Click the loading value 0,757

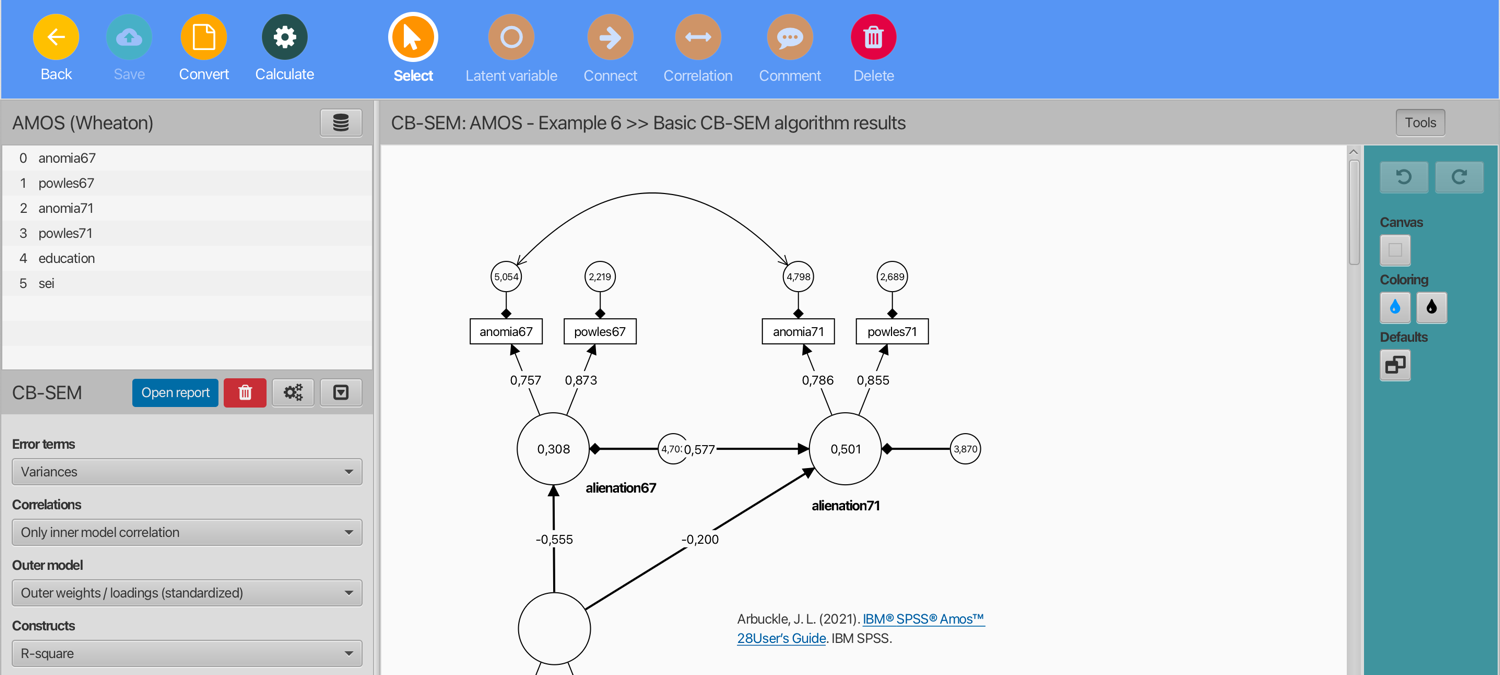[x=525, y=380]
